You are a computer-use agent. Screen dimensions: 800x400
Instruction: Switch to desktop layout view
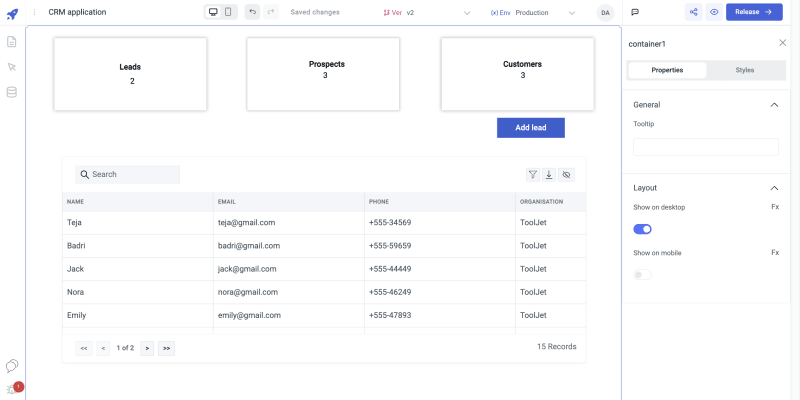click(x=214, y=12)
